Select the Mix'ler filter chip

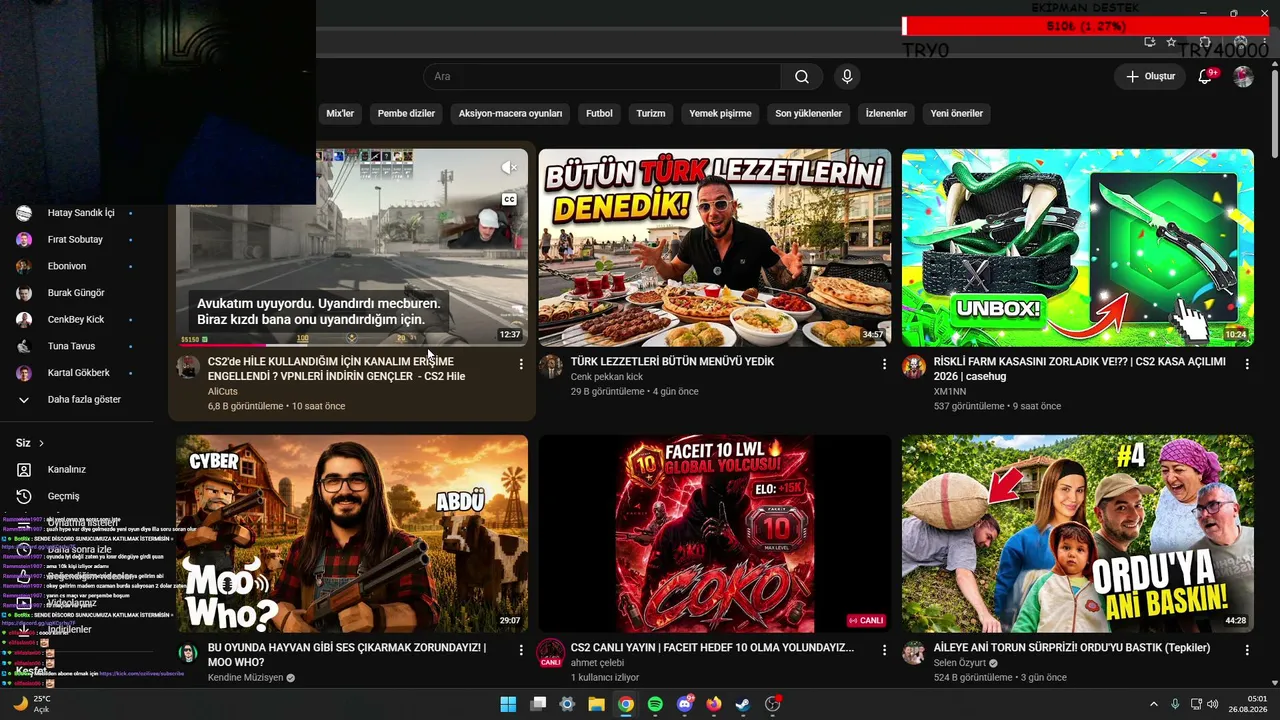[340, 114]
